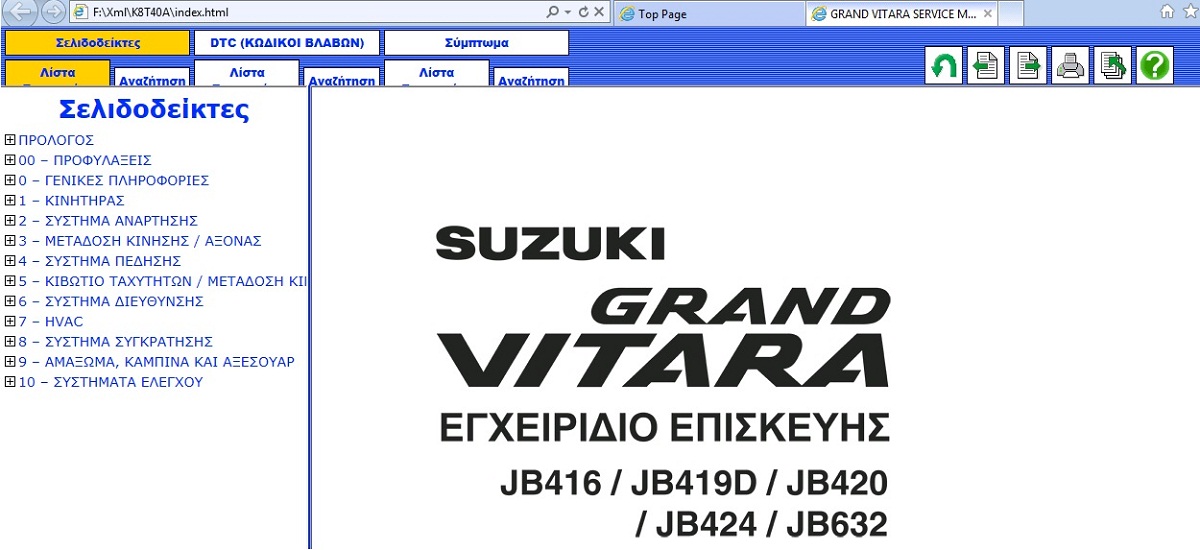Expand the 00 – ΠΡΟΦΥΛΑΞΕΙΣ node
1200x550 pixels.
pos(10,160)
